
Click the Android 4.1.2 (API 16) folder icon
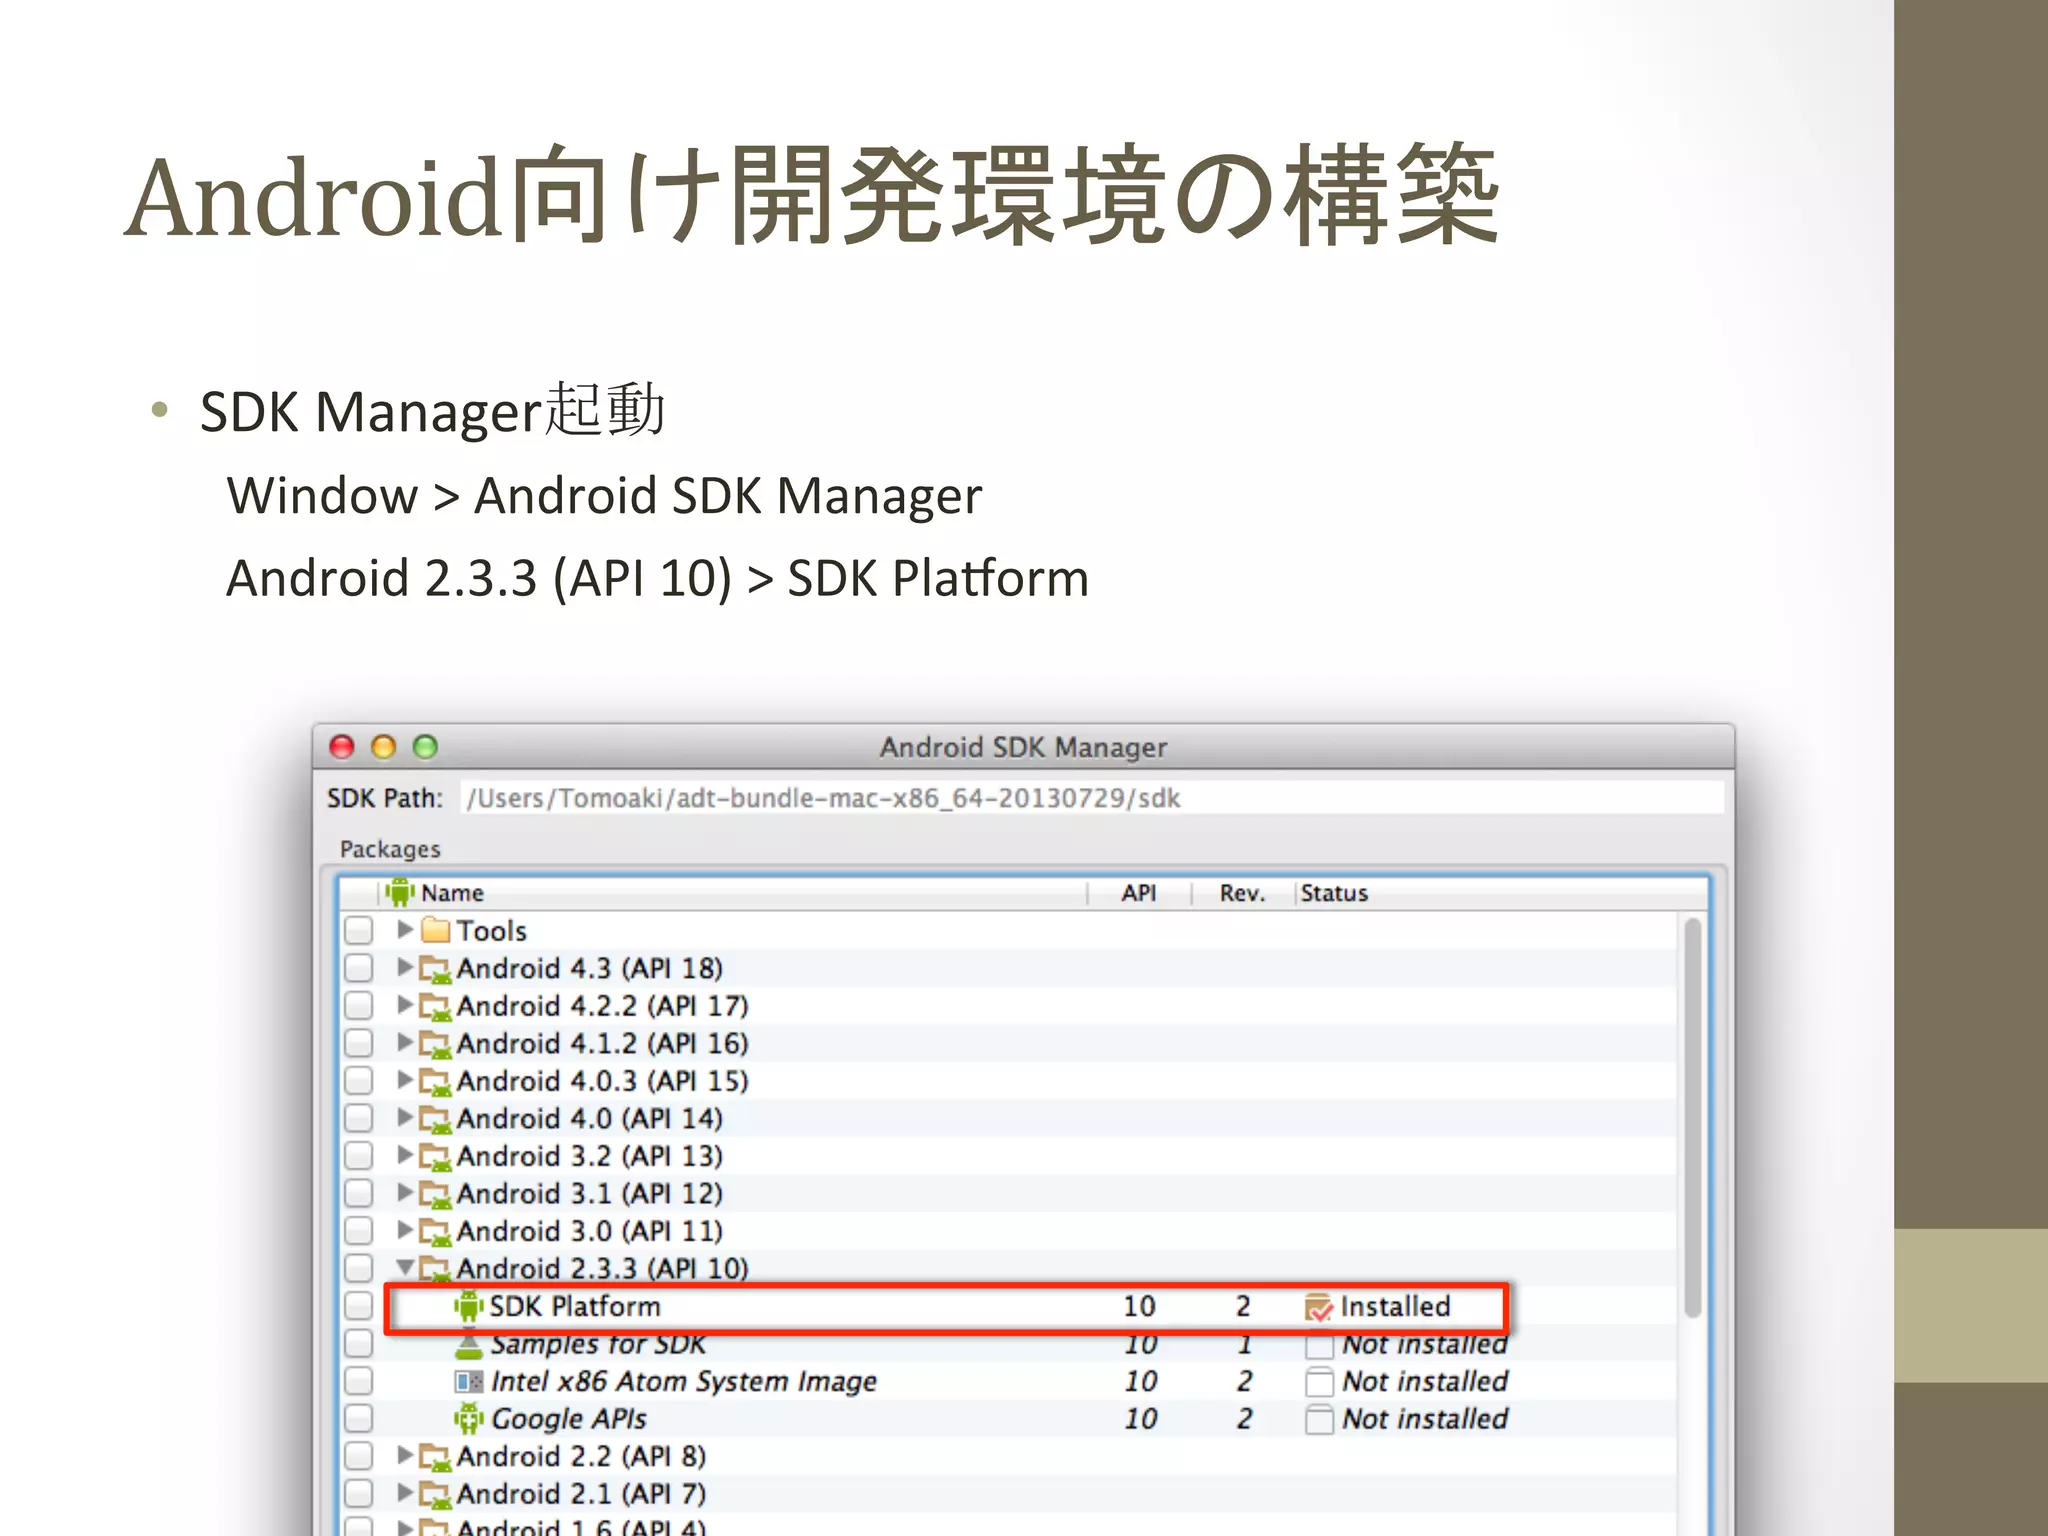435,1044
